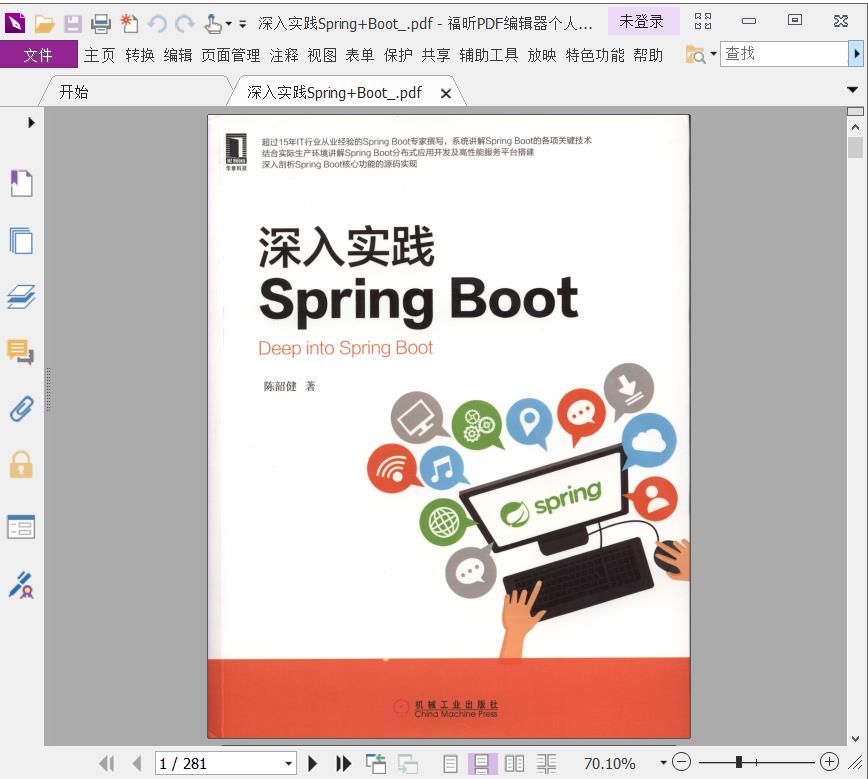Open the 表单 ribbon tab
868x779 pixels.
[x=360, y=55]
